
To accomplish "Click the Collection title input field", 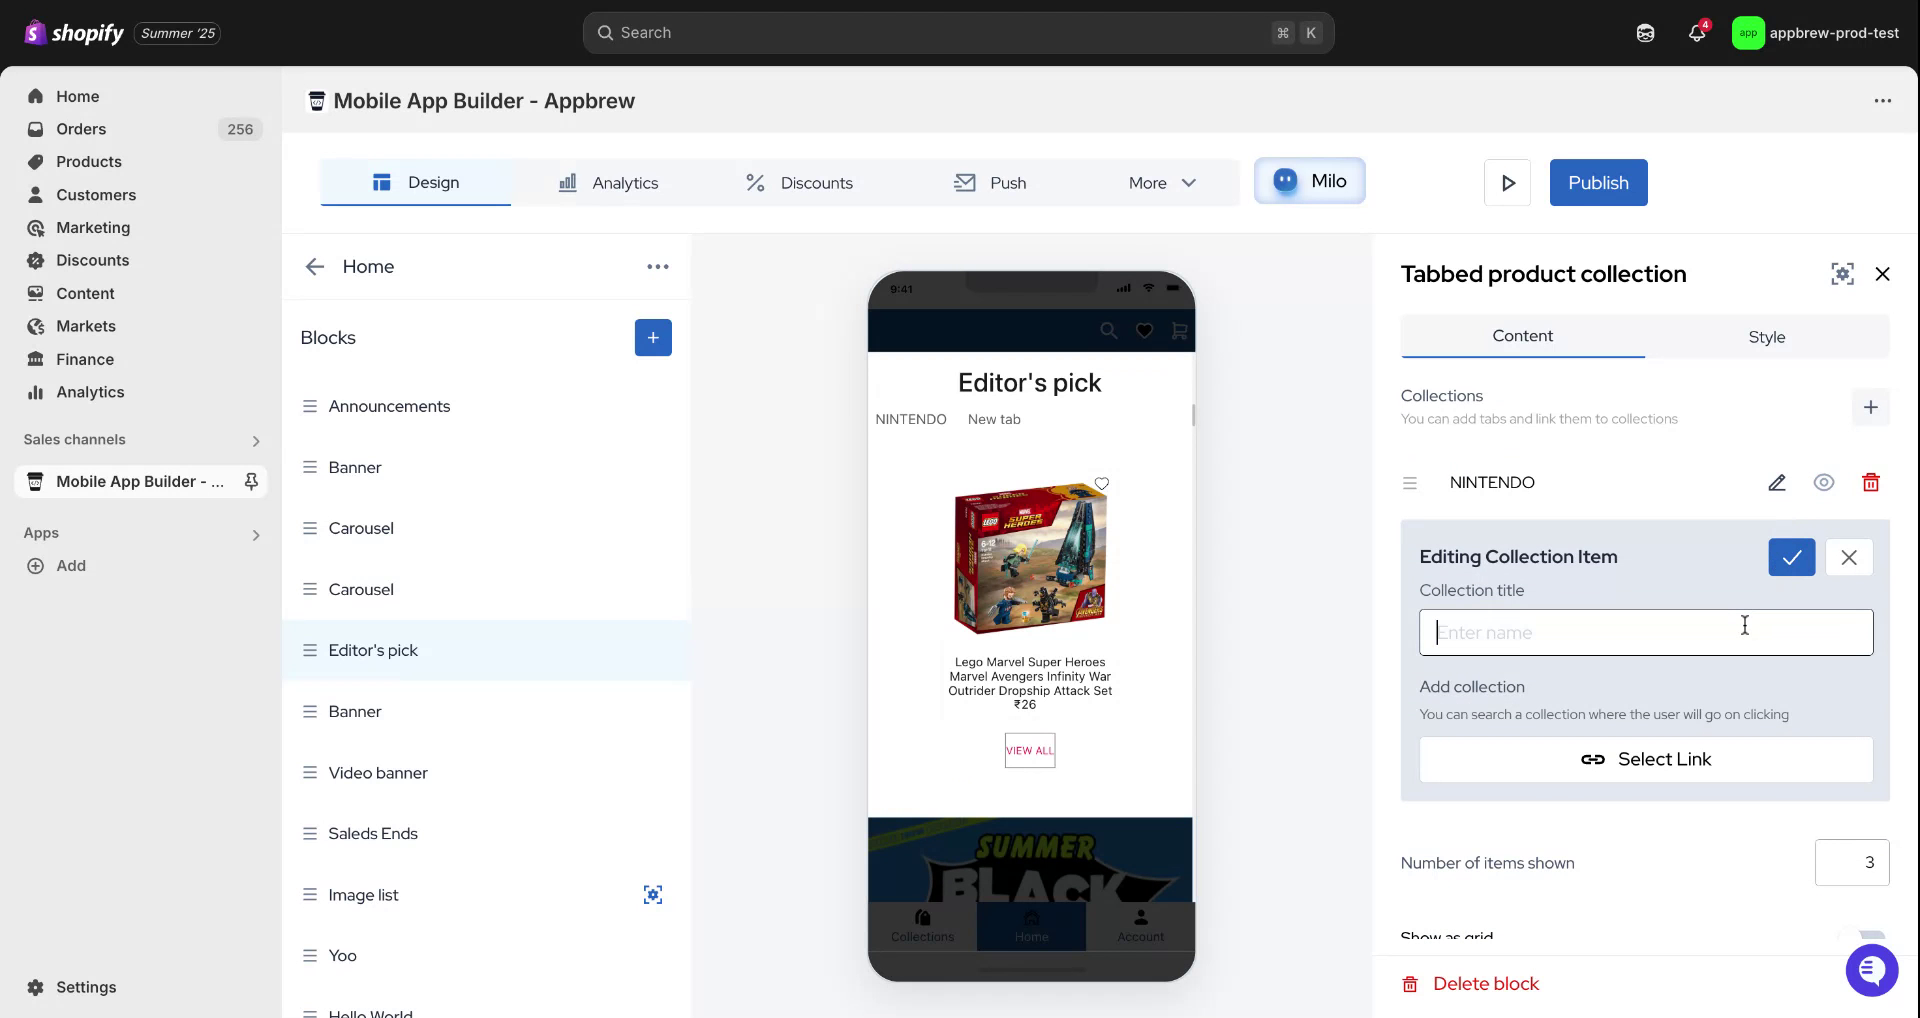I will [1645, 633].
